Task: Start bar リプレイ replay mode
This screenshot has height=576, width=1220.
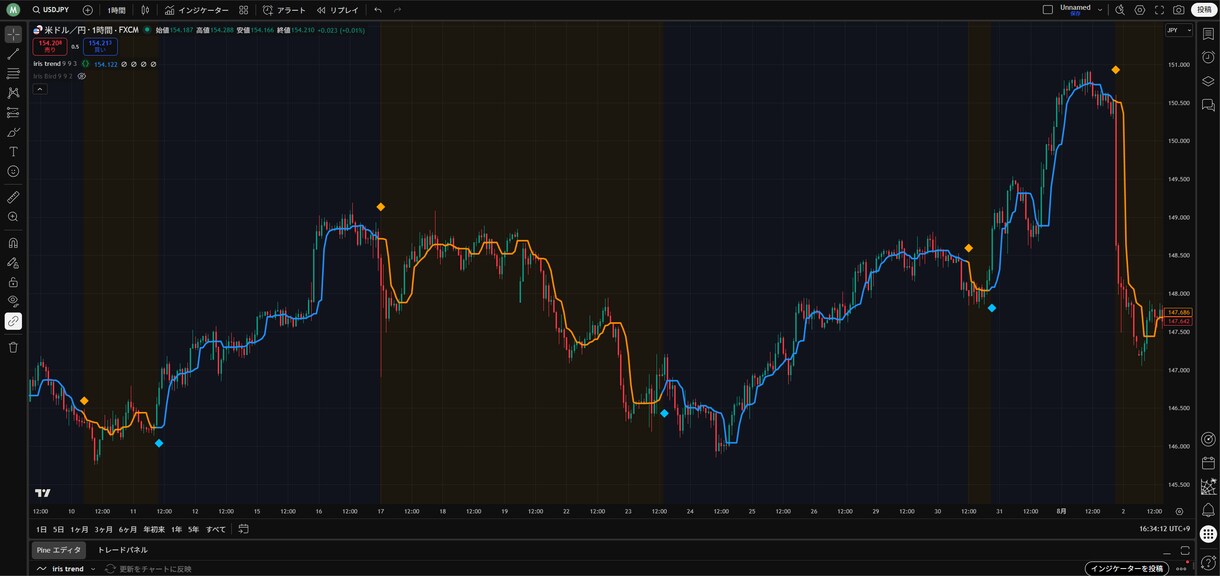Action: (338, 10)
